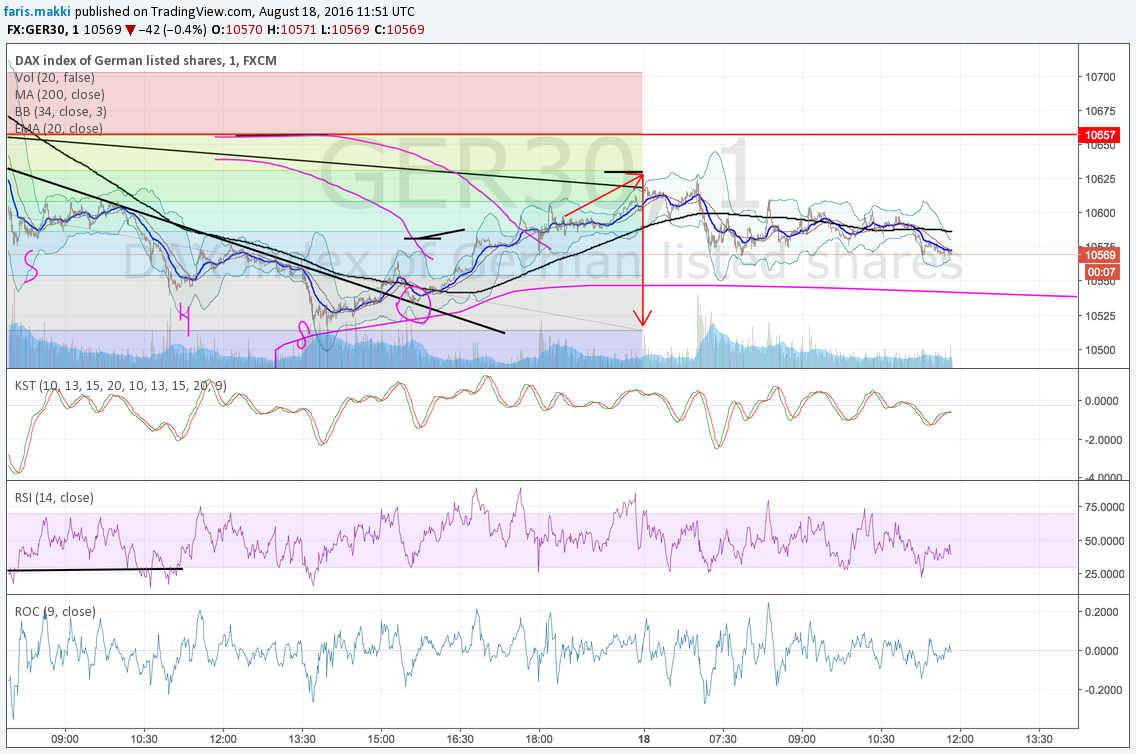The height and width of the screenshot is (754, 1136).
Task: Select the C:10569 close price value
Action: 399,30
